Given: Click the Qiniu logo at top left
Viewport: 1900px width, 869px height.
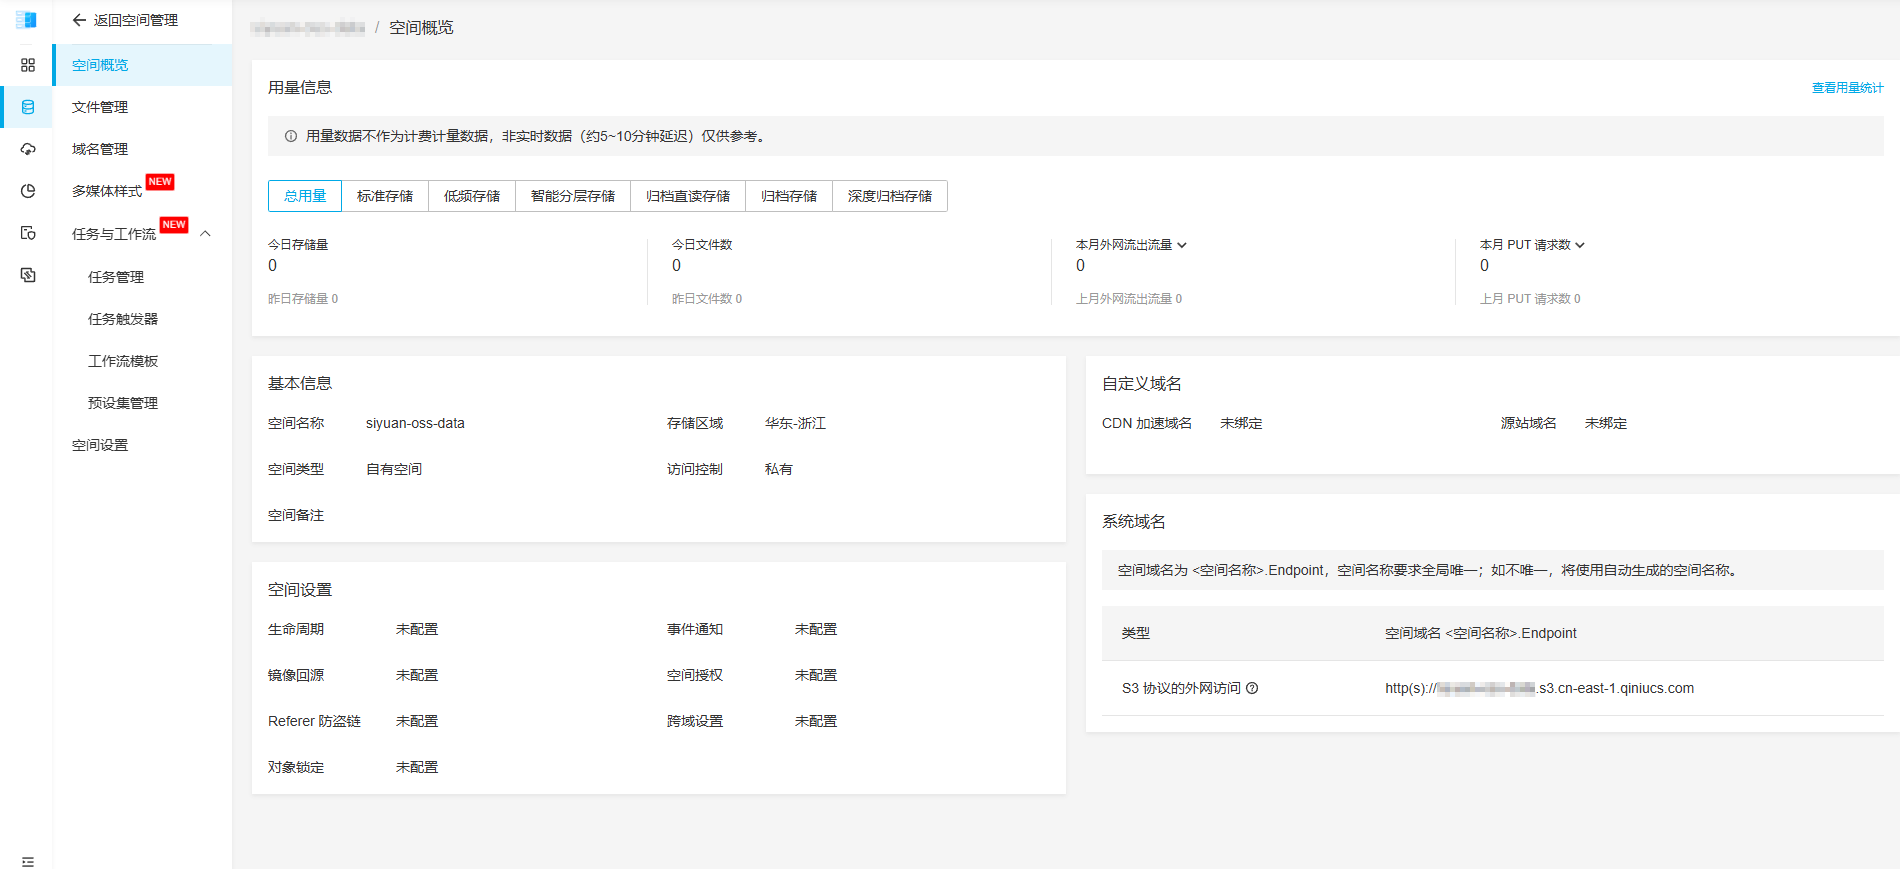Looking at the screenshot, I should pos(26,20).
